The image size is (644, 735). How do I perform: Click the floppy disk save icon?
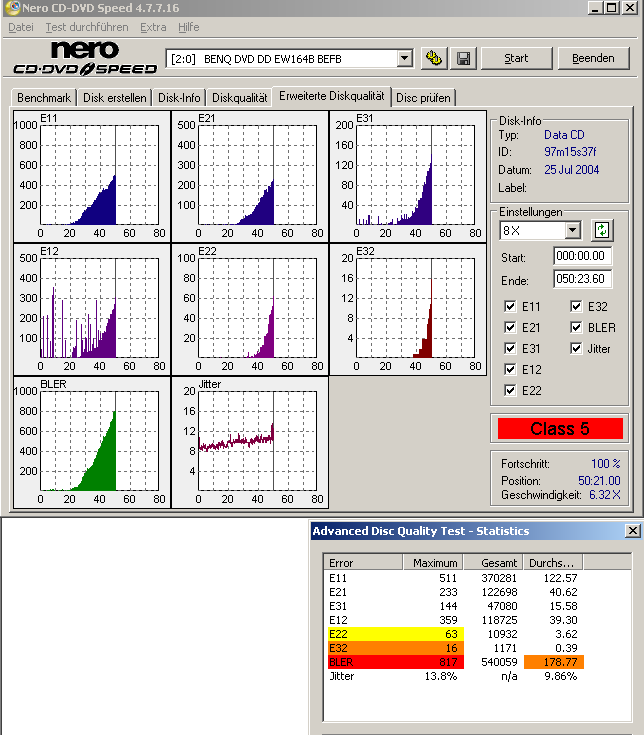coord(463,58)
